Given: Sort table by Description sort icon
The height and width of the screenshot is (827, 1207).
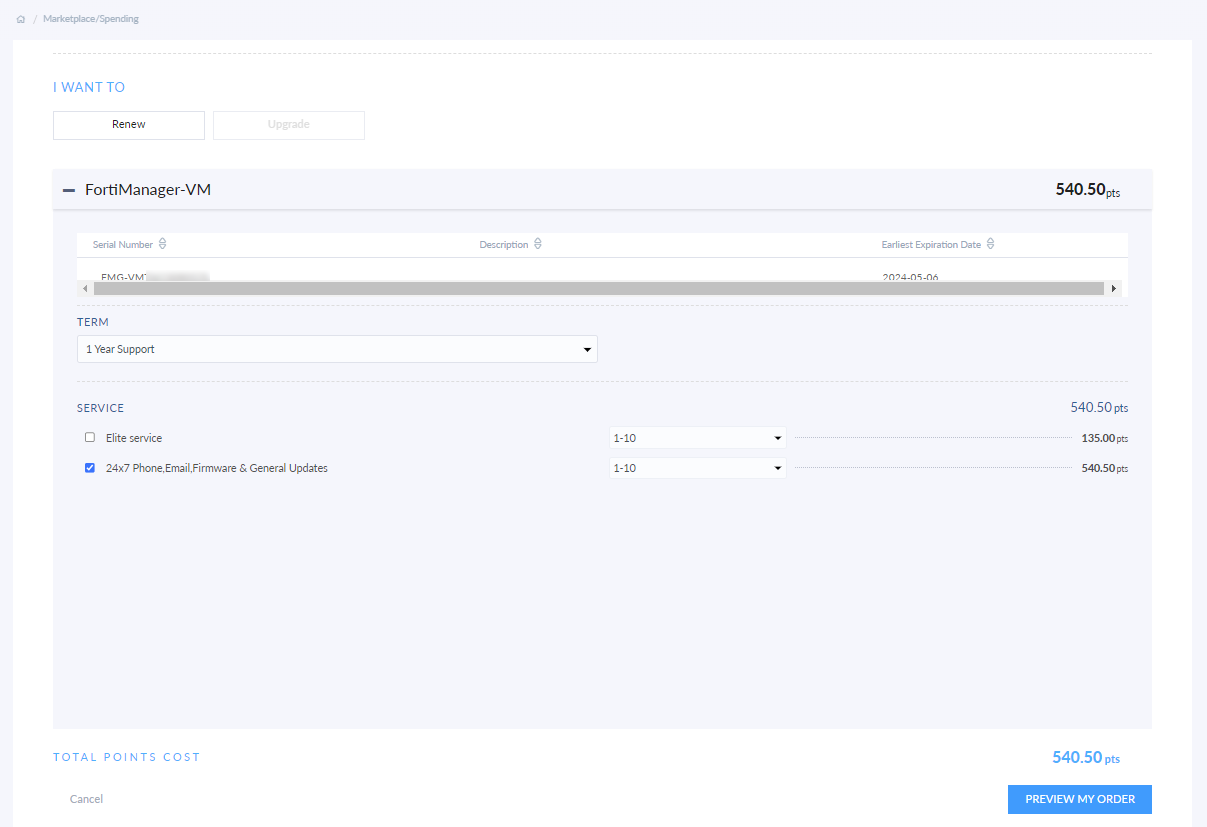Looking at the screenshot, I should pos(538,244).
